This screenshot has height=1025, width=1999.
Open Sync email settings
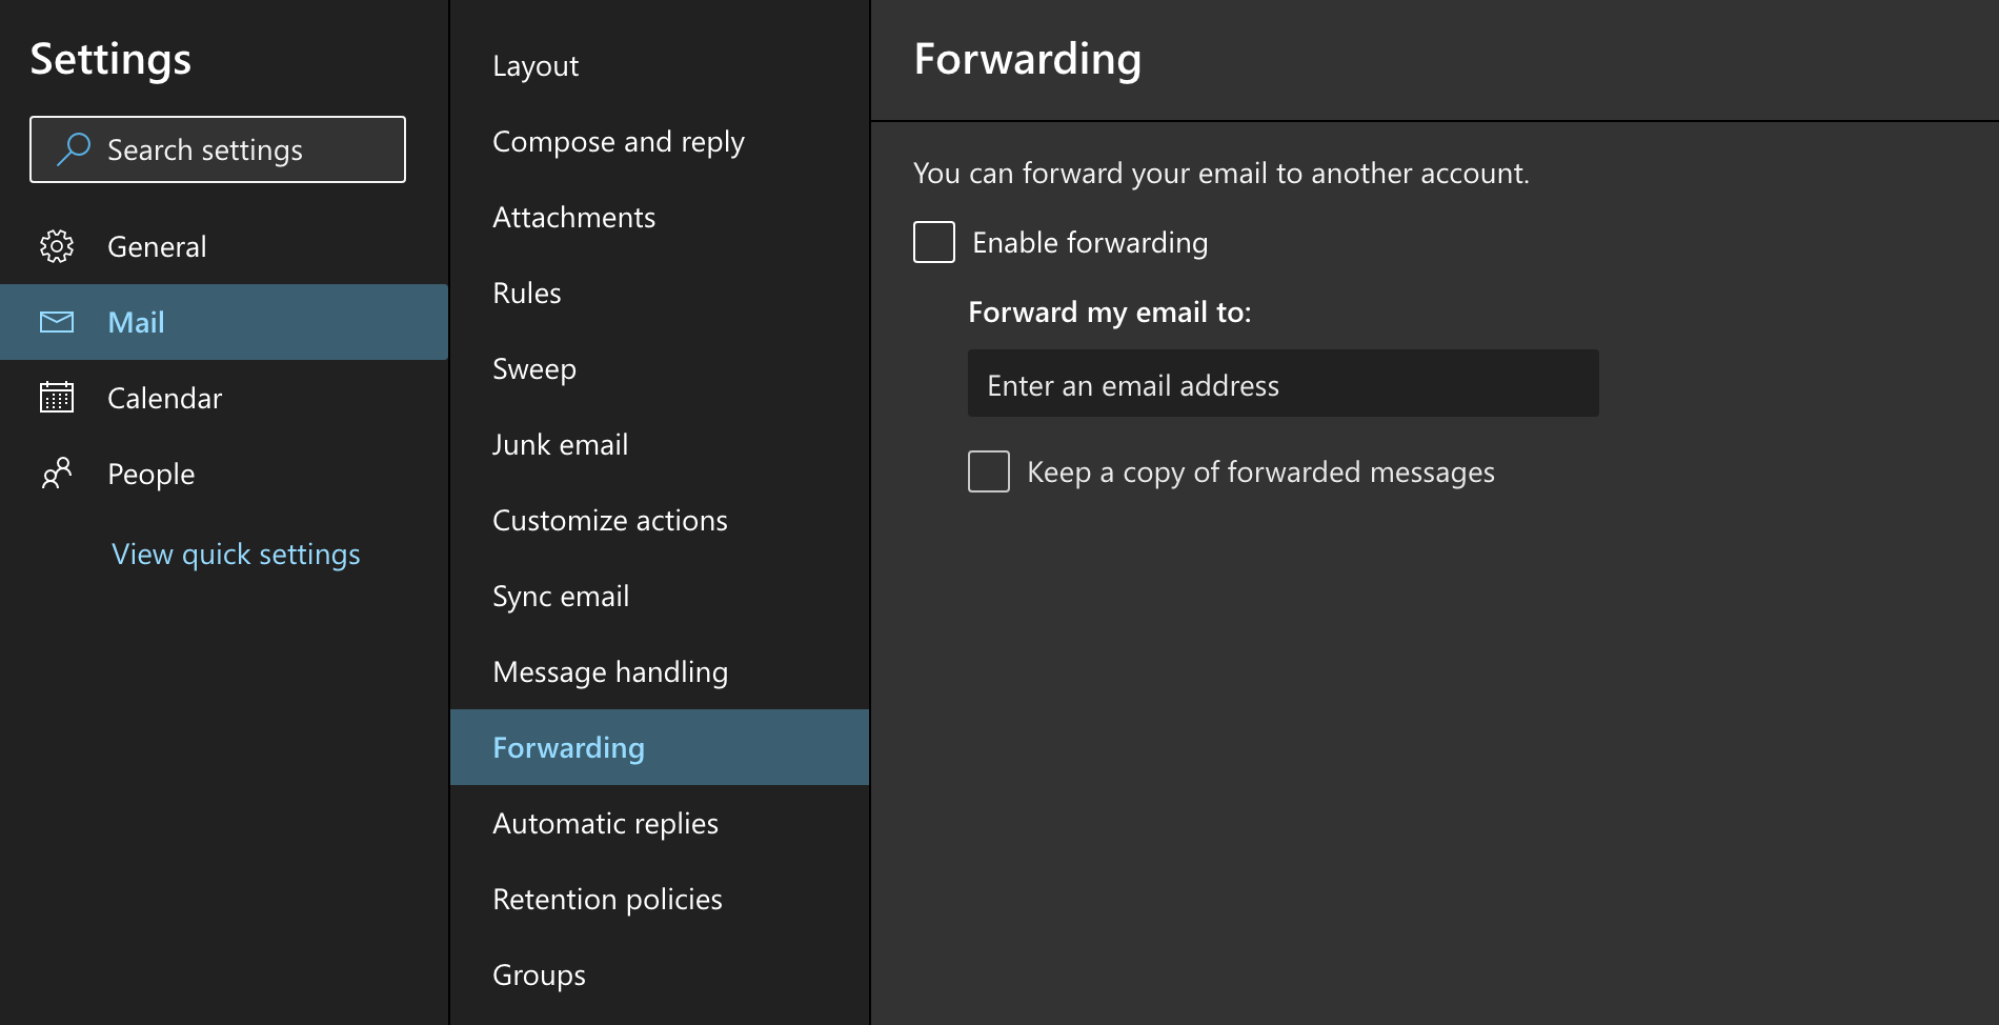(x=660, y=596)
